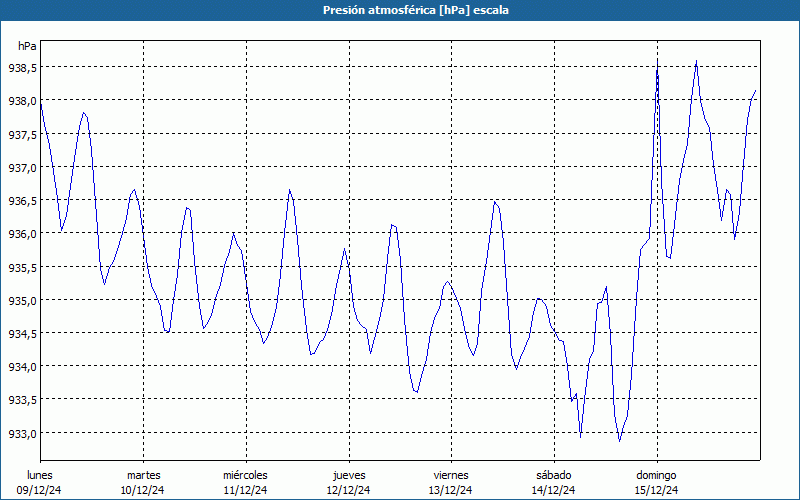Screen dimensions: 800x500
Task: Select the 938,0 axis value
Action: click(22, 101)
